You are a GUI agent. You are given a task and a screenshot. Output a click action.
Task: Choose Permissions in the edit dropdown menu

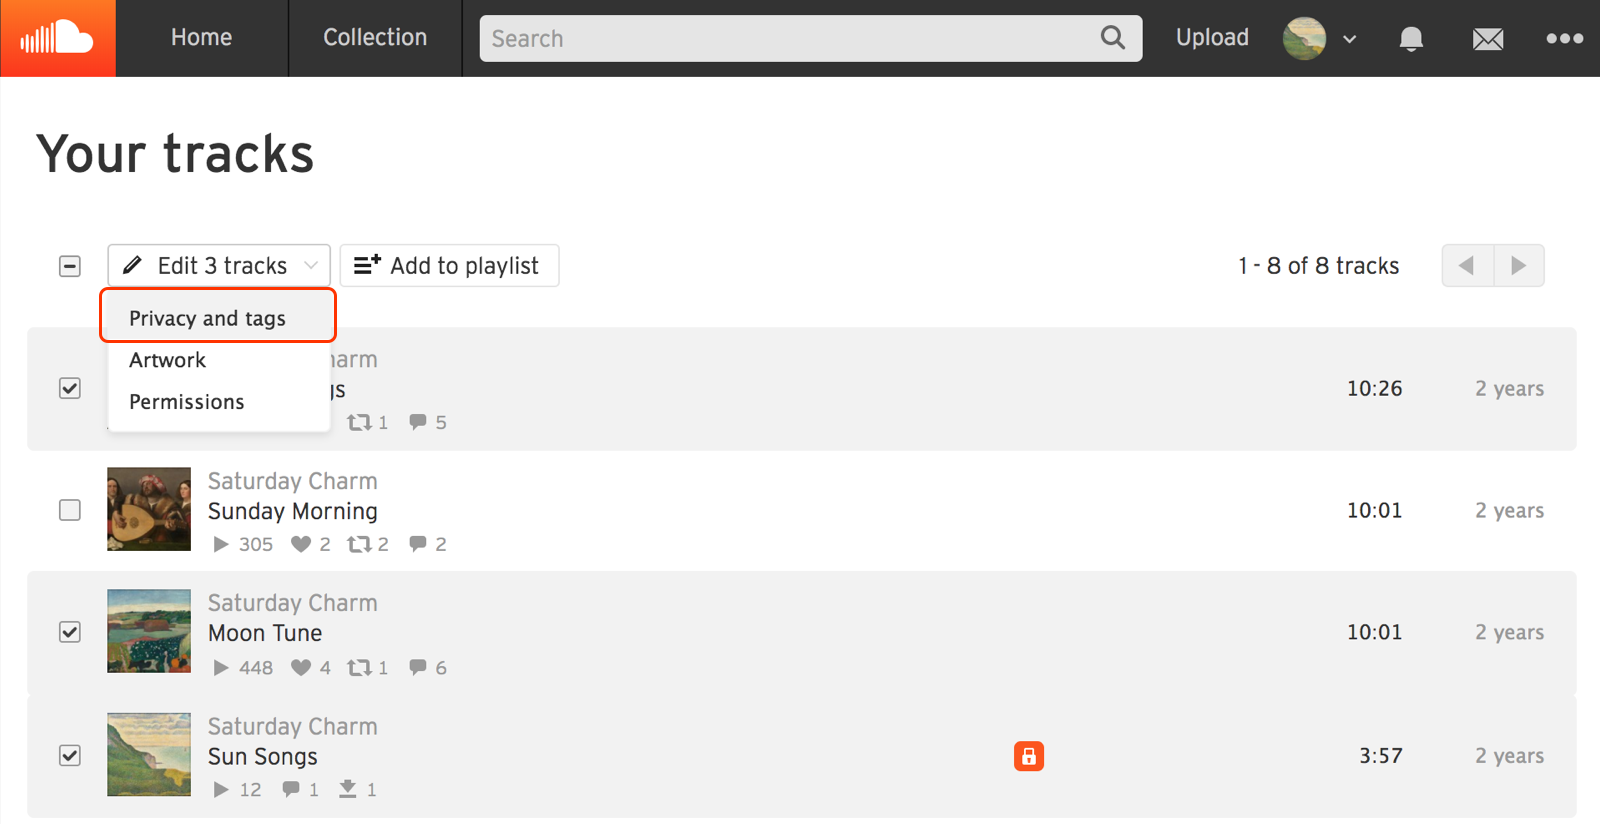pos(186,401)
